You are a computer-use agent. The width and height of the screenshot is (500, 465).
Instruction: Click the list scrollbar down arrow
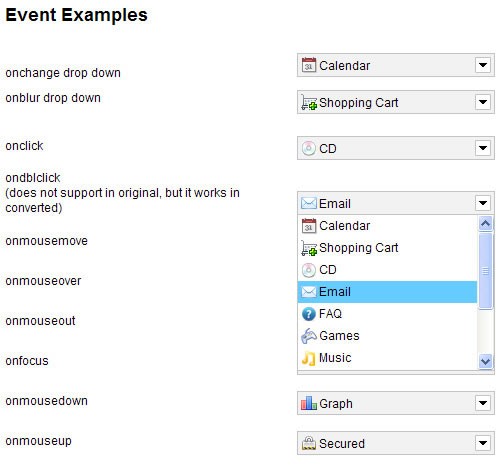click(485, 361)
